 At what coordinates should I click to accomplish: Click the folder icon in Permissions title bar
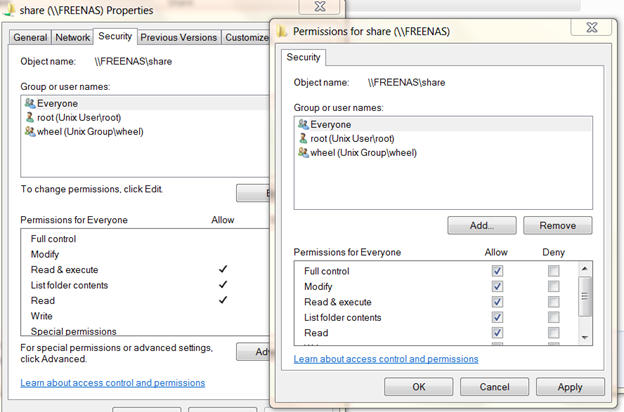(282, 32)
